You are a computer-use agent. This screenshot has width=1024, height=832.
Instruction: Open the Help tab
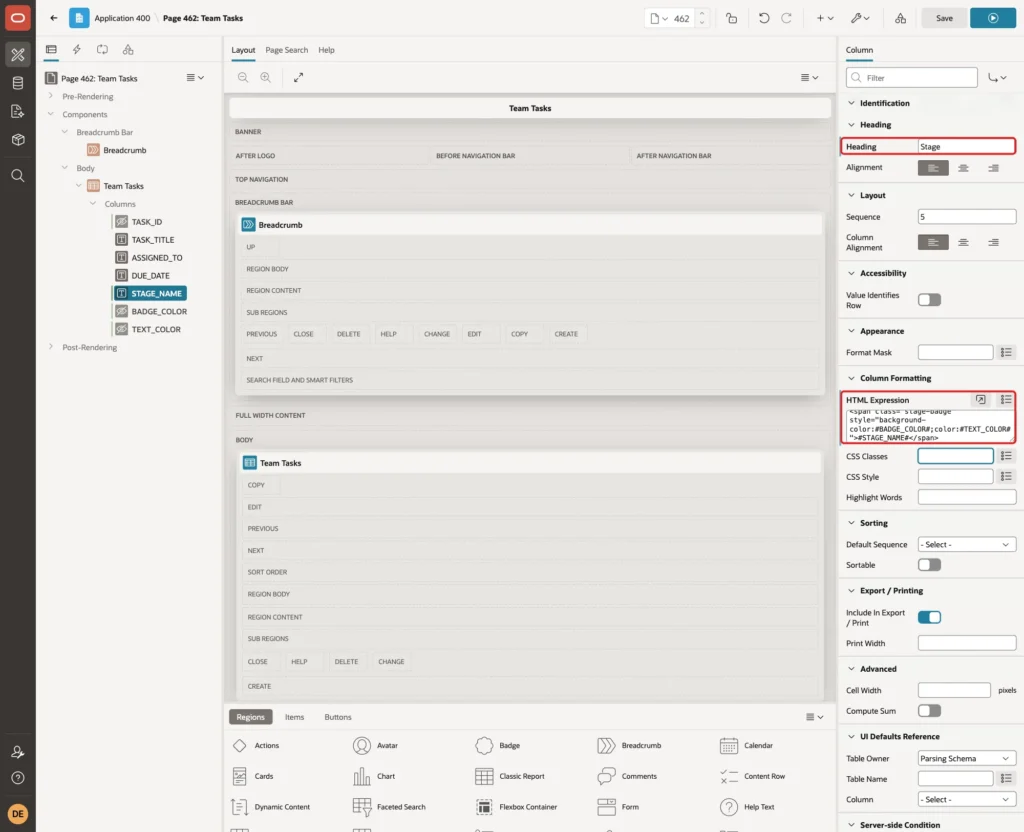click(x=327, y=50)
